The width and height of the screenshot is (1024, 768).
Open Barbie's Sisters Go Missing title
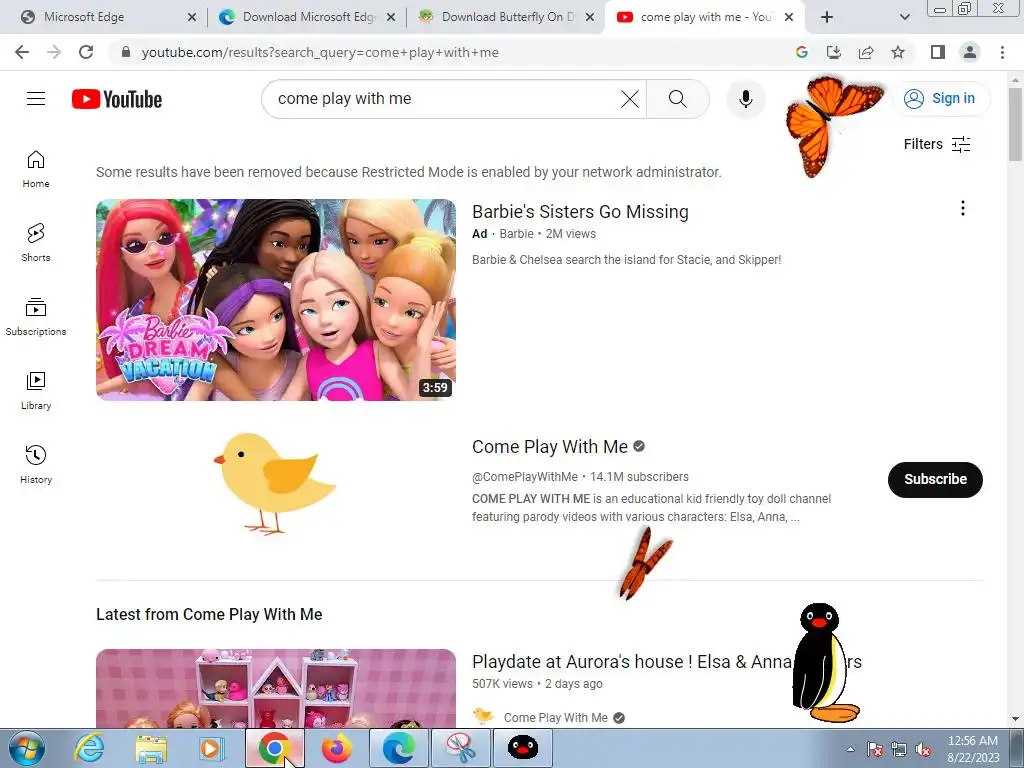[x=580, y=212]
